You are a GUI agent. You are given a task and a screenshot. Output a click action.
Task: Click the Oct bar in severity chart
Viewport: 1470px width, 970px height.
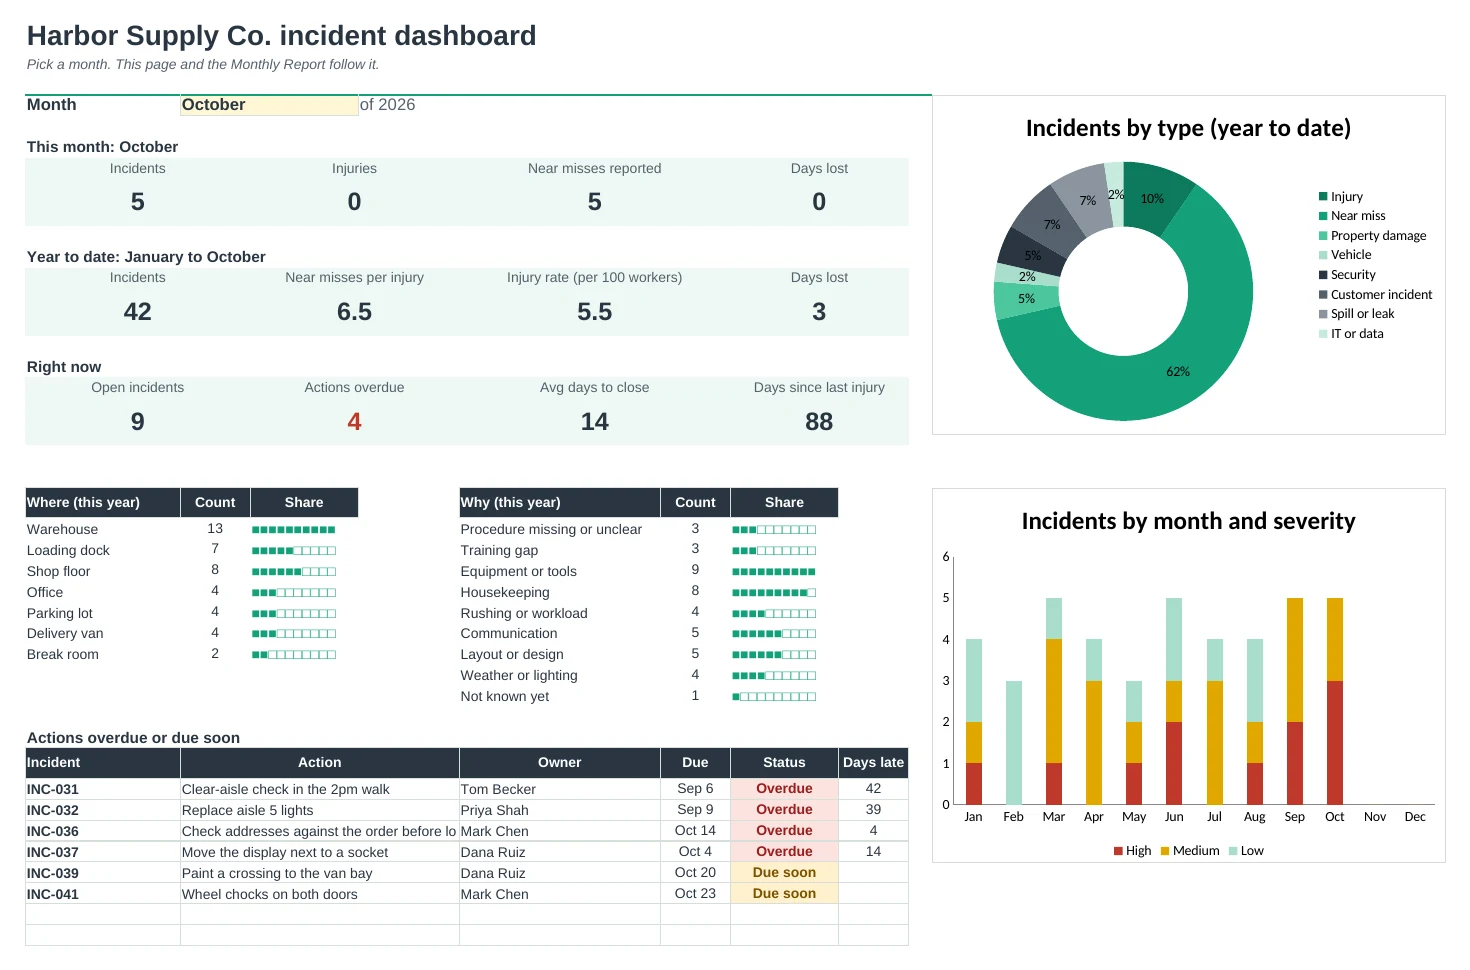tap(1335, 701)
